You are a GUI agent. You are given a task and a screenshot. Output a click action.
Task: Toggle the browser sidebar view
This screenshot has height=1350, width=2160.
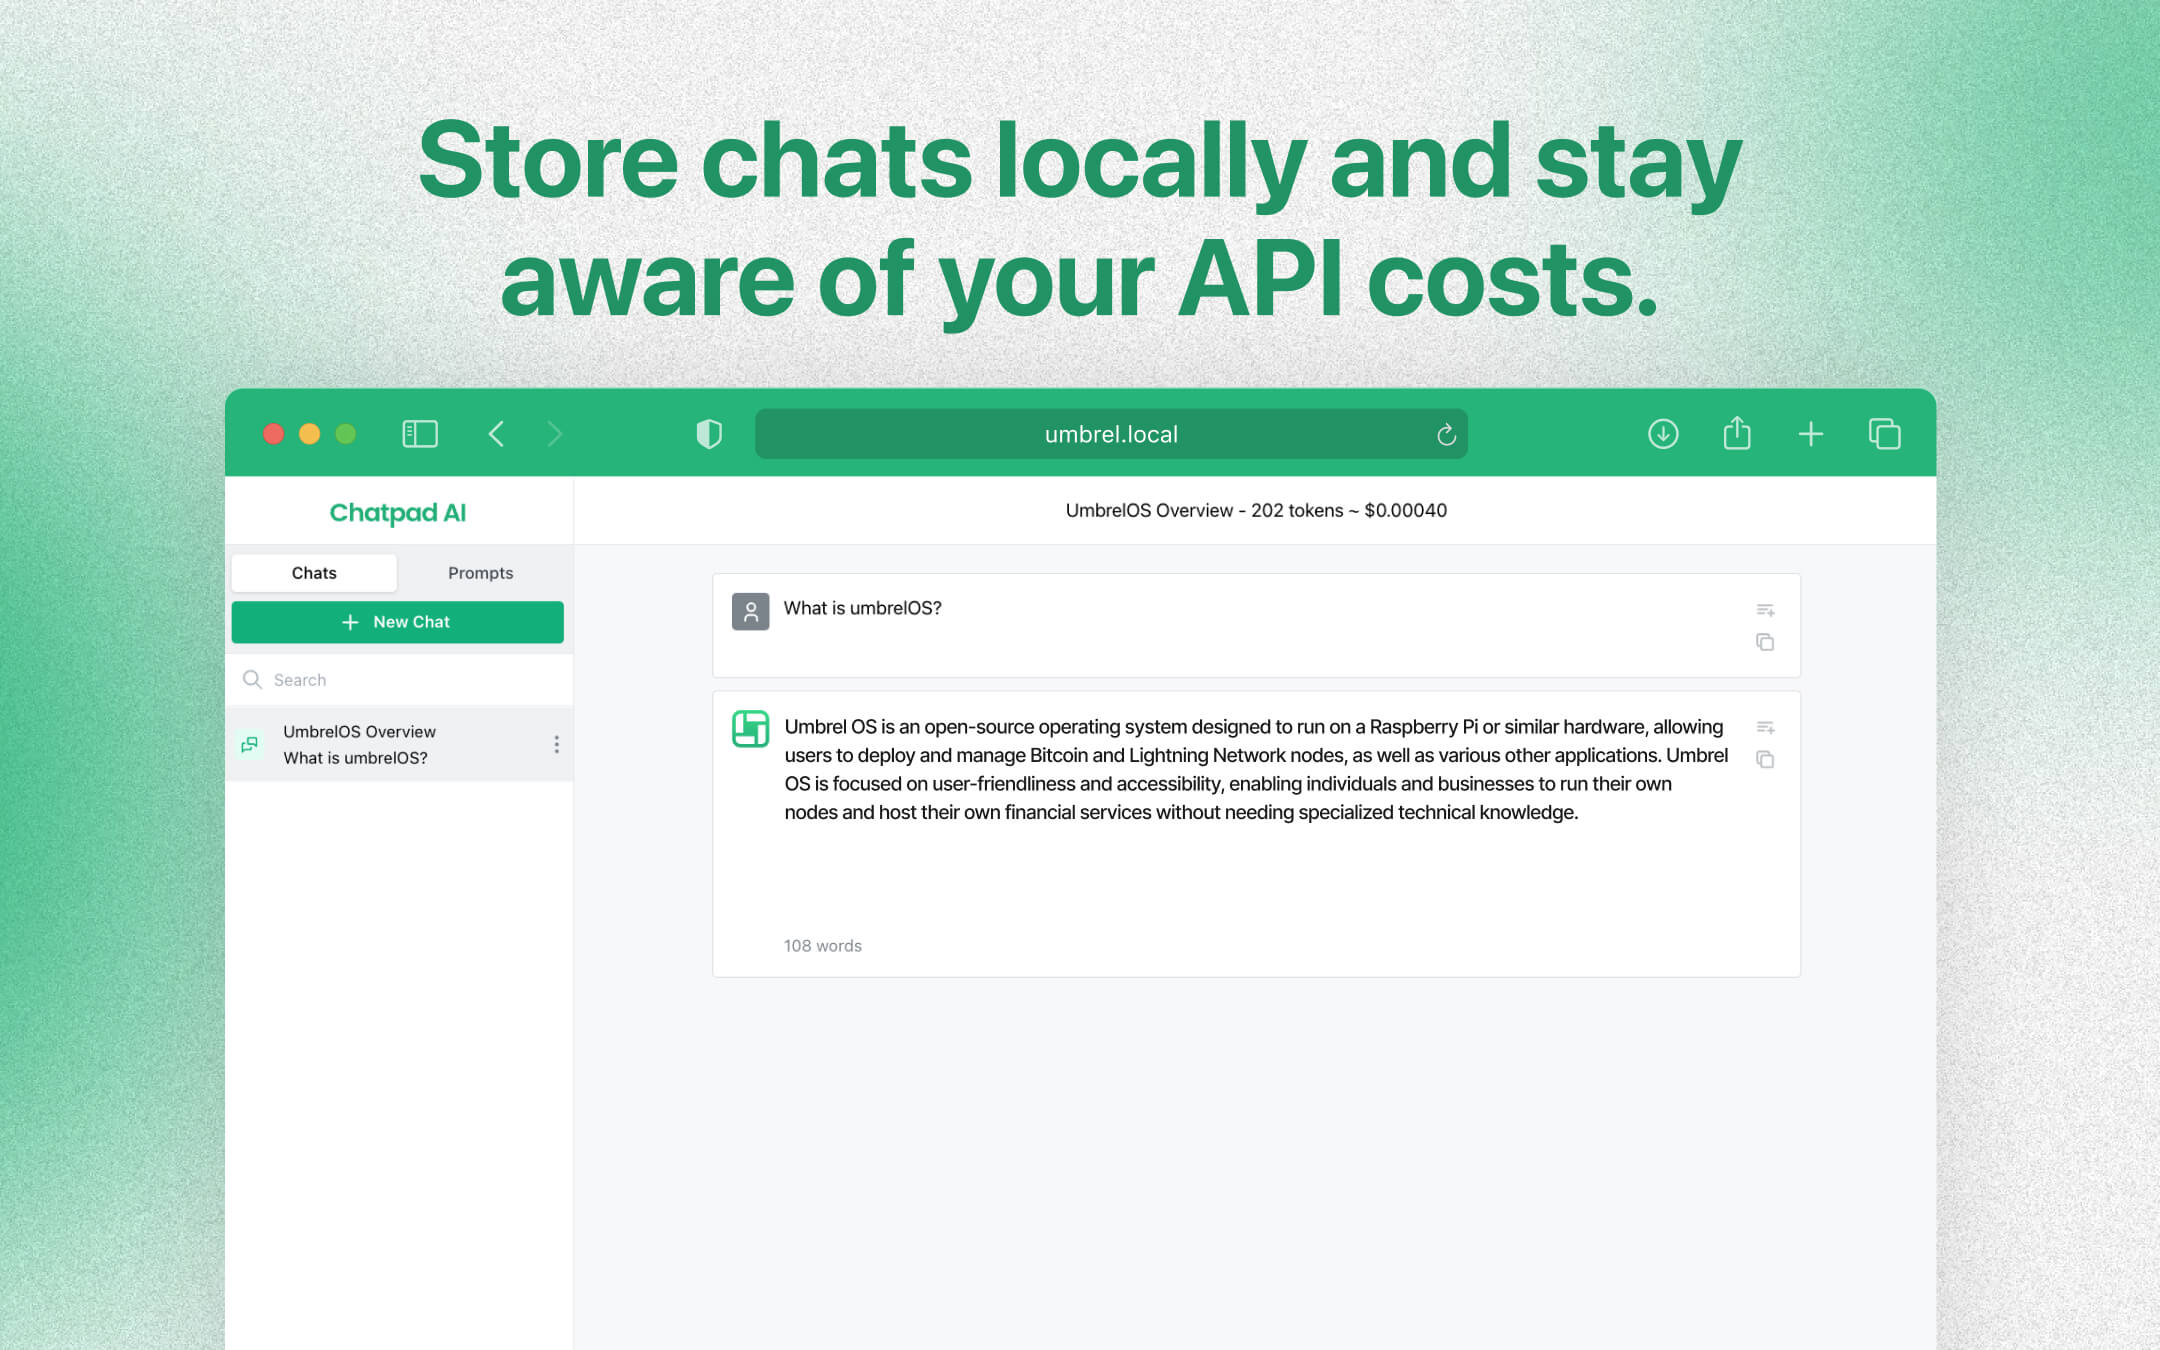coord(420,433)
